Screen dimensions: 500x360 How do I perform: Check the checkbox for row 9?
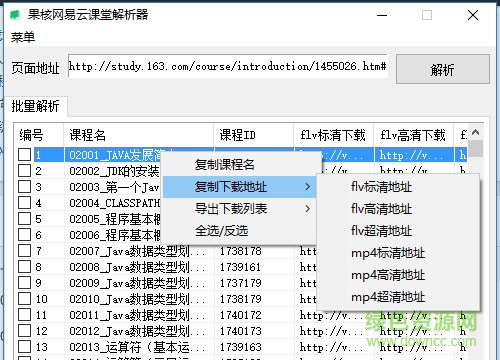point(24,283)
